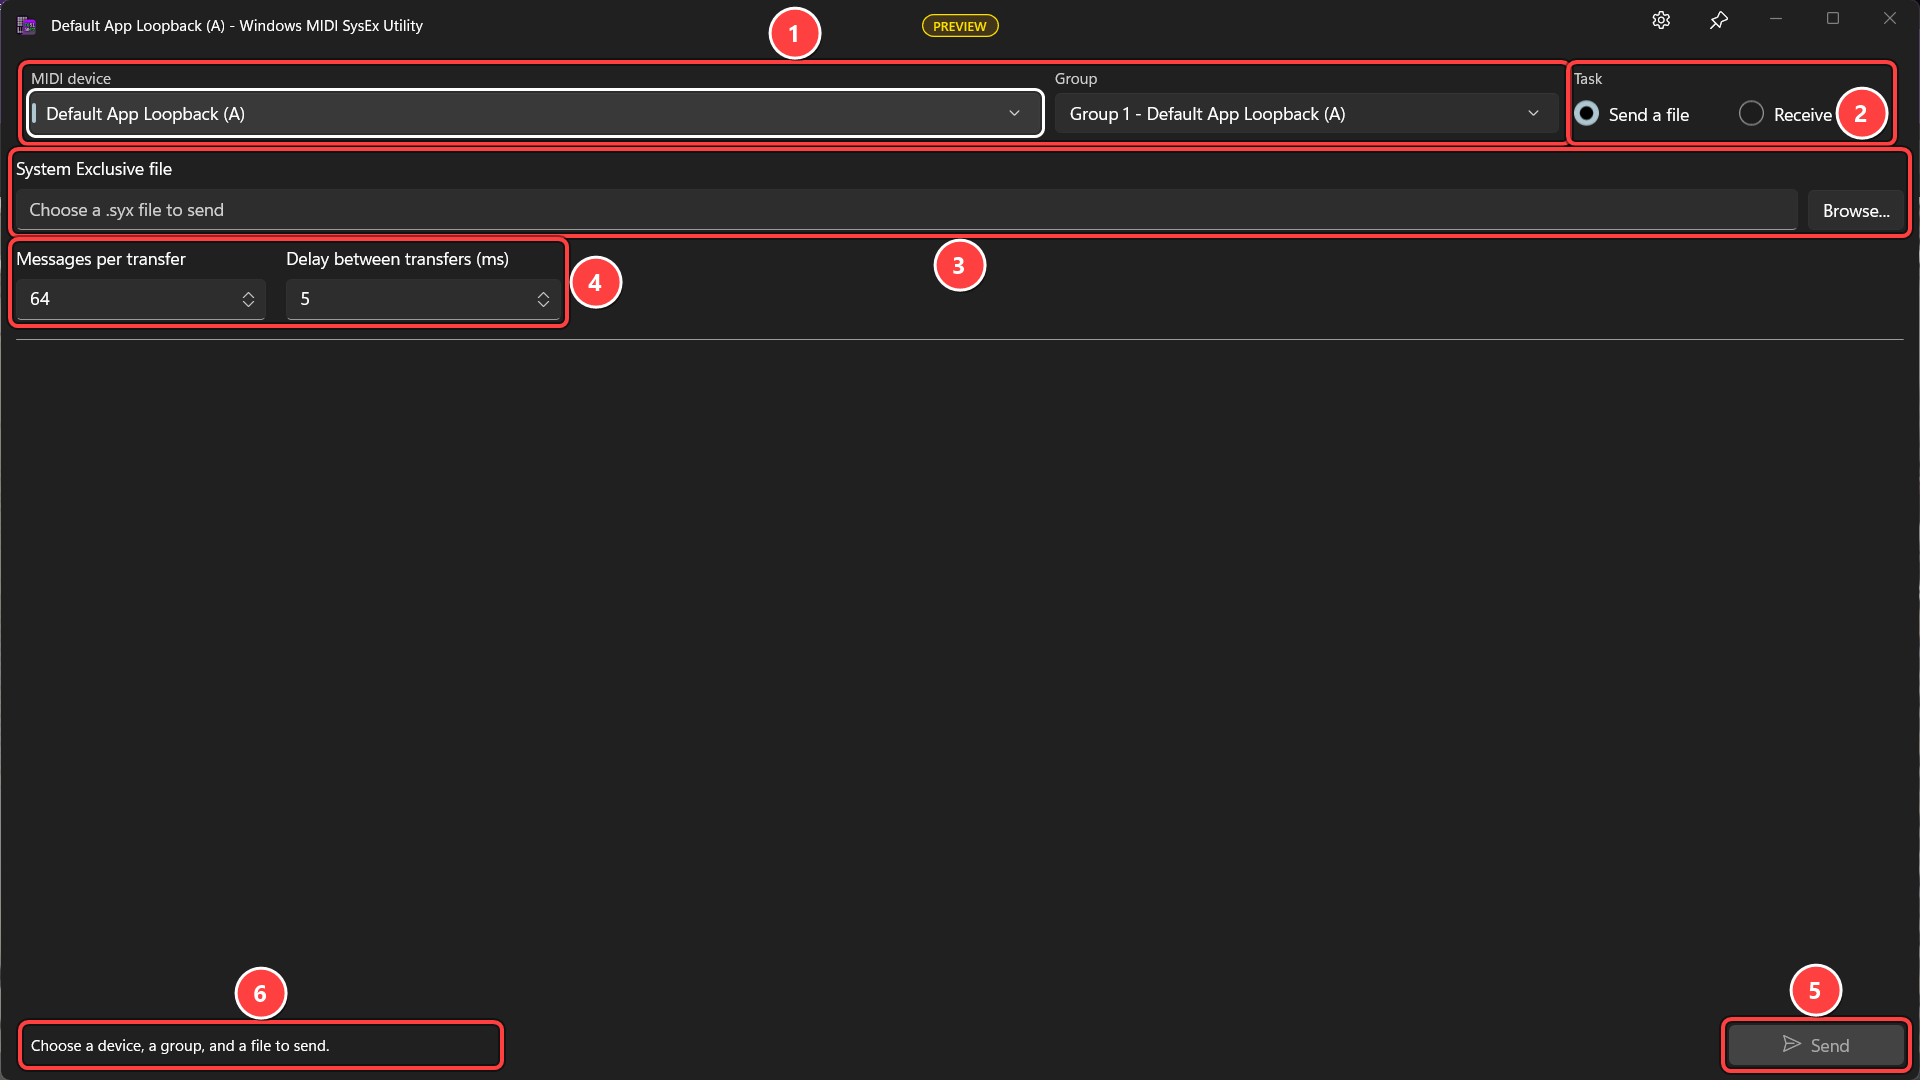Screen dimensions: 1920x1080
Task: Click the MIDI SysEx app icon in title bar
Action: 26,26
